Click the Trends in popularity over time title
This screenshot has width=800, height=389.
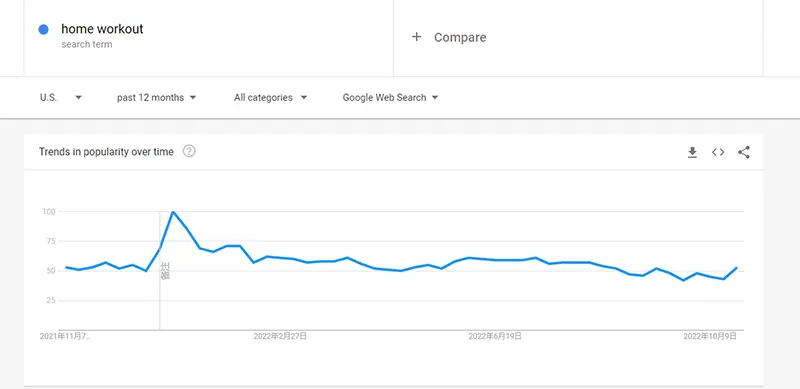(106, 152)
